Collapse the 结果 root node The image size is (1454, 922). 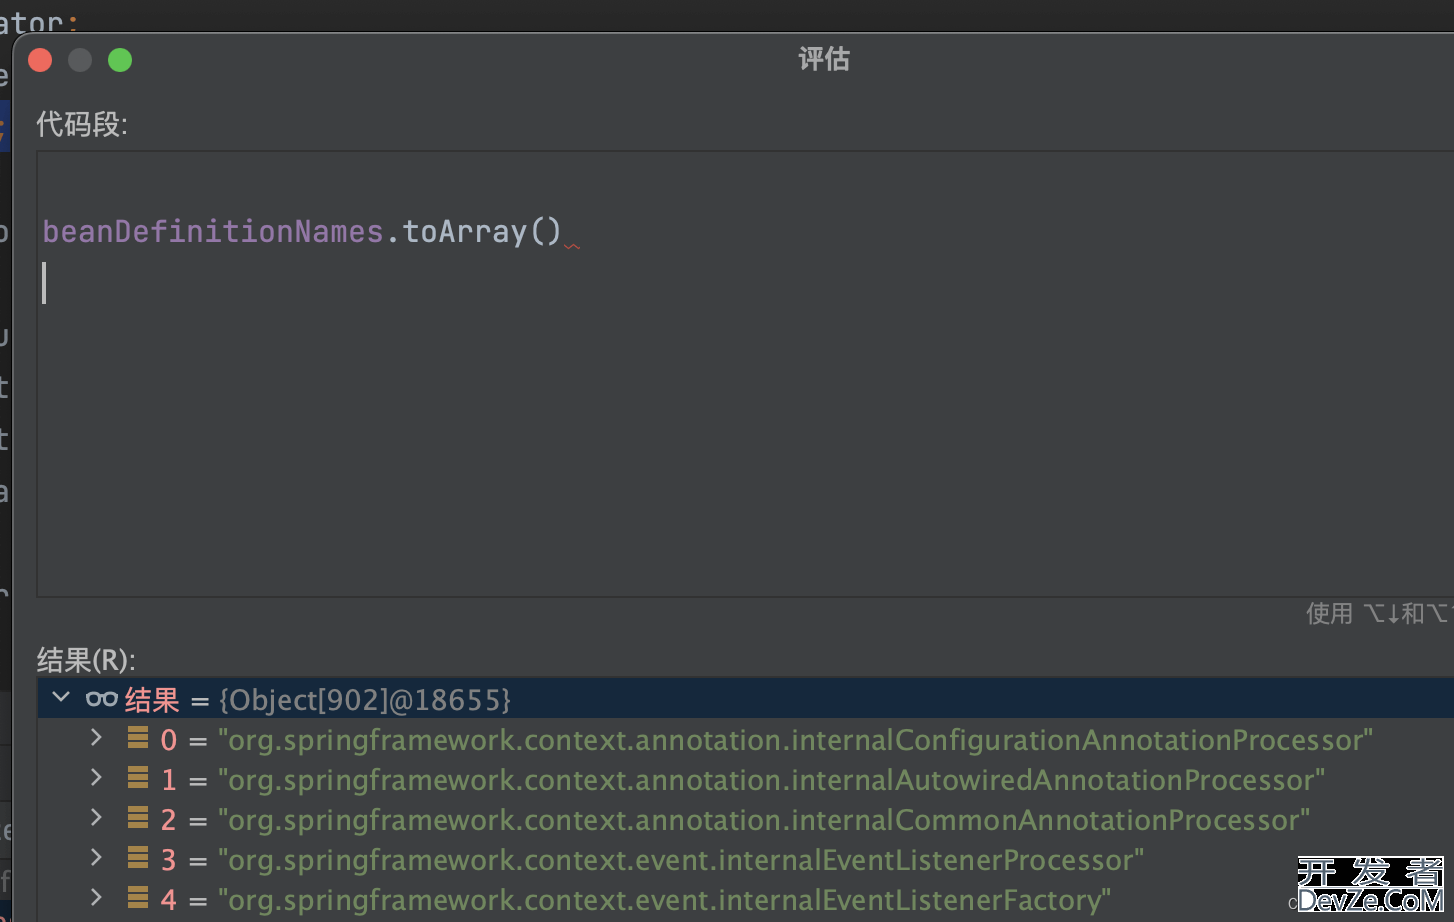click(61, 697)
